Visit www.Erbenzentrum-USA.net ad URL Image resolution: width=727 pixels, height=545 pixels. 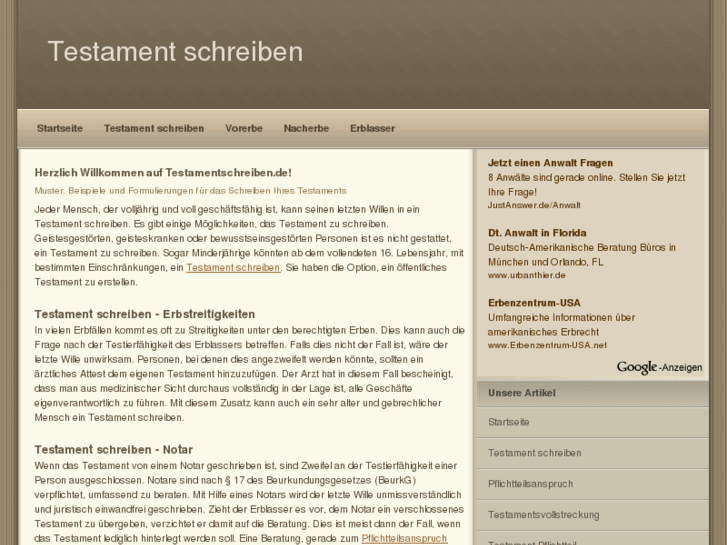547,345
